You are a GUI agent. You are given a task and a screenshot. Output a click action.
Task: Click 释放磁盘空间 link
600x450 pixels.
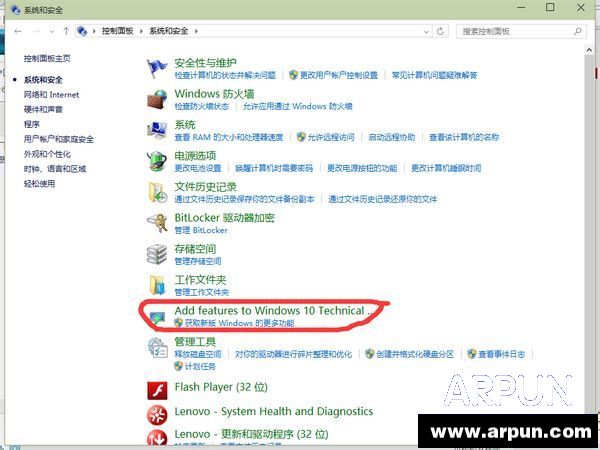[198, 354]
